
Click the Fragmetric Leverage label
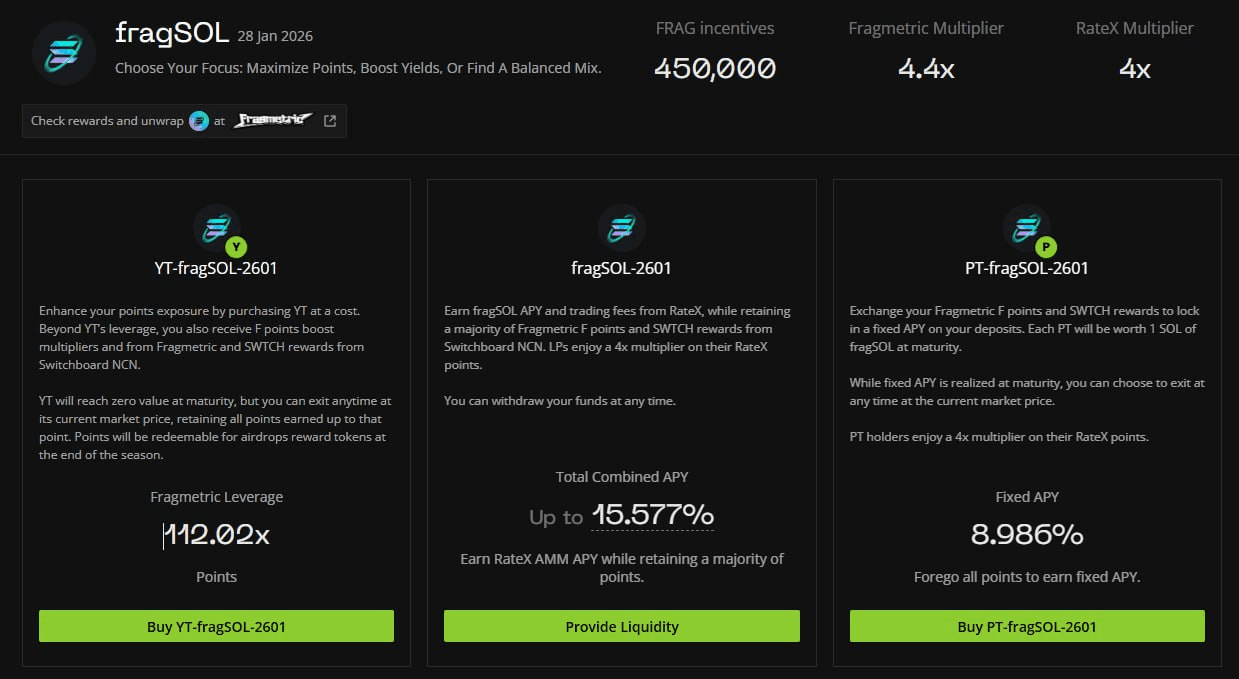(x=217, y=497)
